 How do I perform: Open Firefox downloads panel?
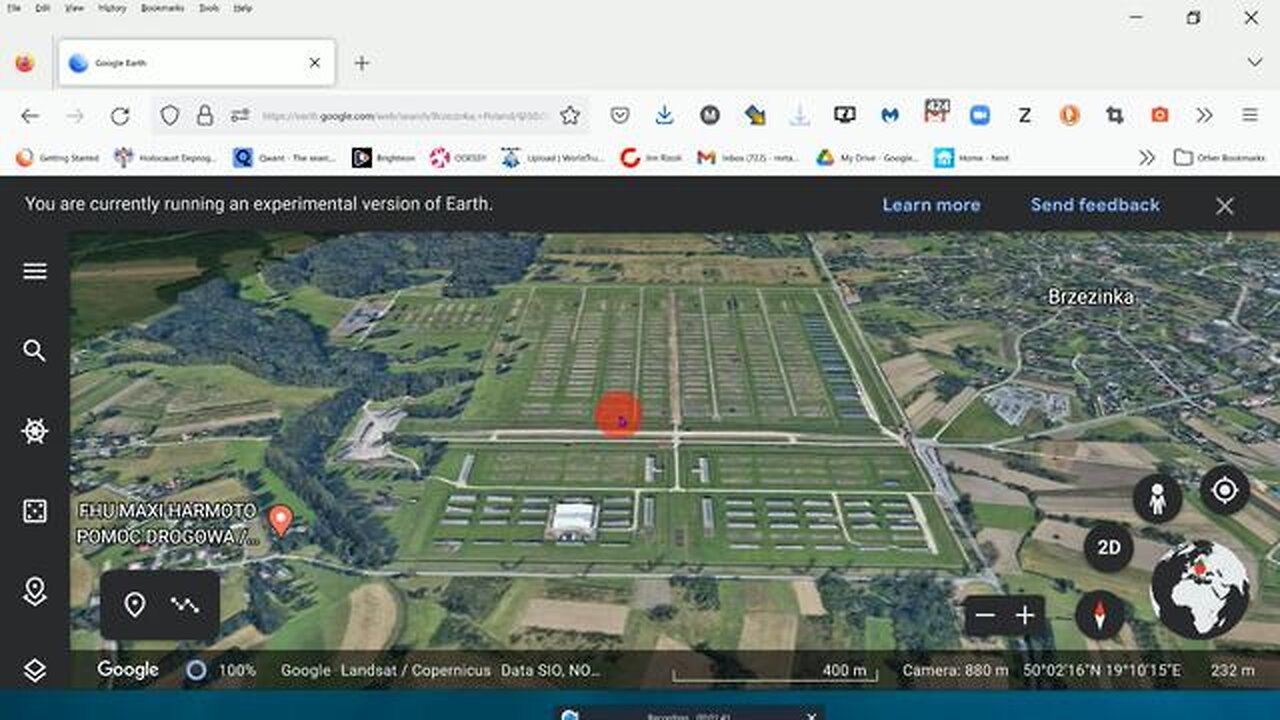click(665, 116)
